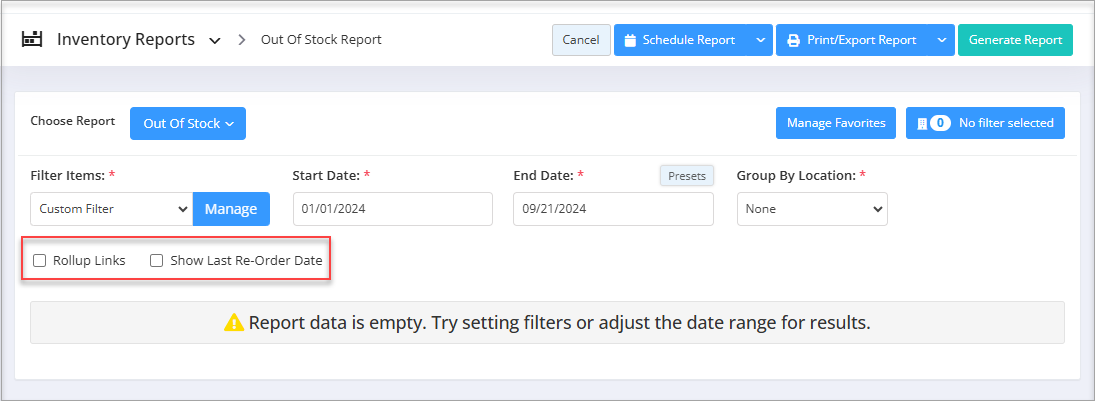Click the Start Date input field
The image size is (1095, 401).
392,209
